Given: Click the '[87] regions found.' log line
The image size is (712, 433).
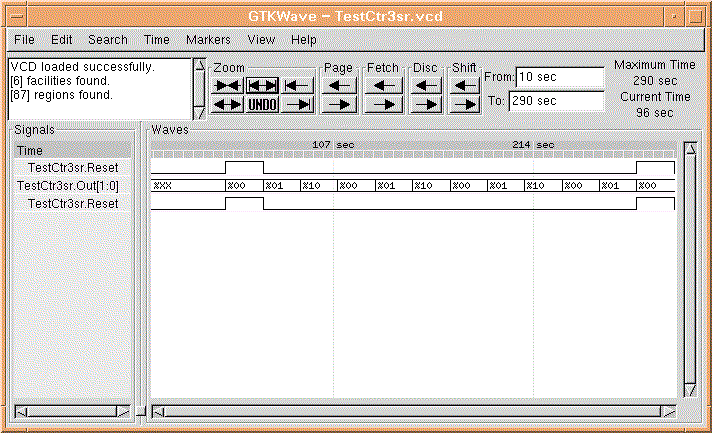Looking at the screenshot, I should [61, 95].
